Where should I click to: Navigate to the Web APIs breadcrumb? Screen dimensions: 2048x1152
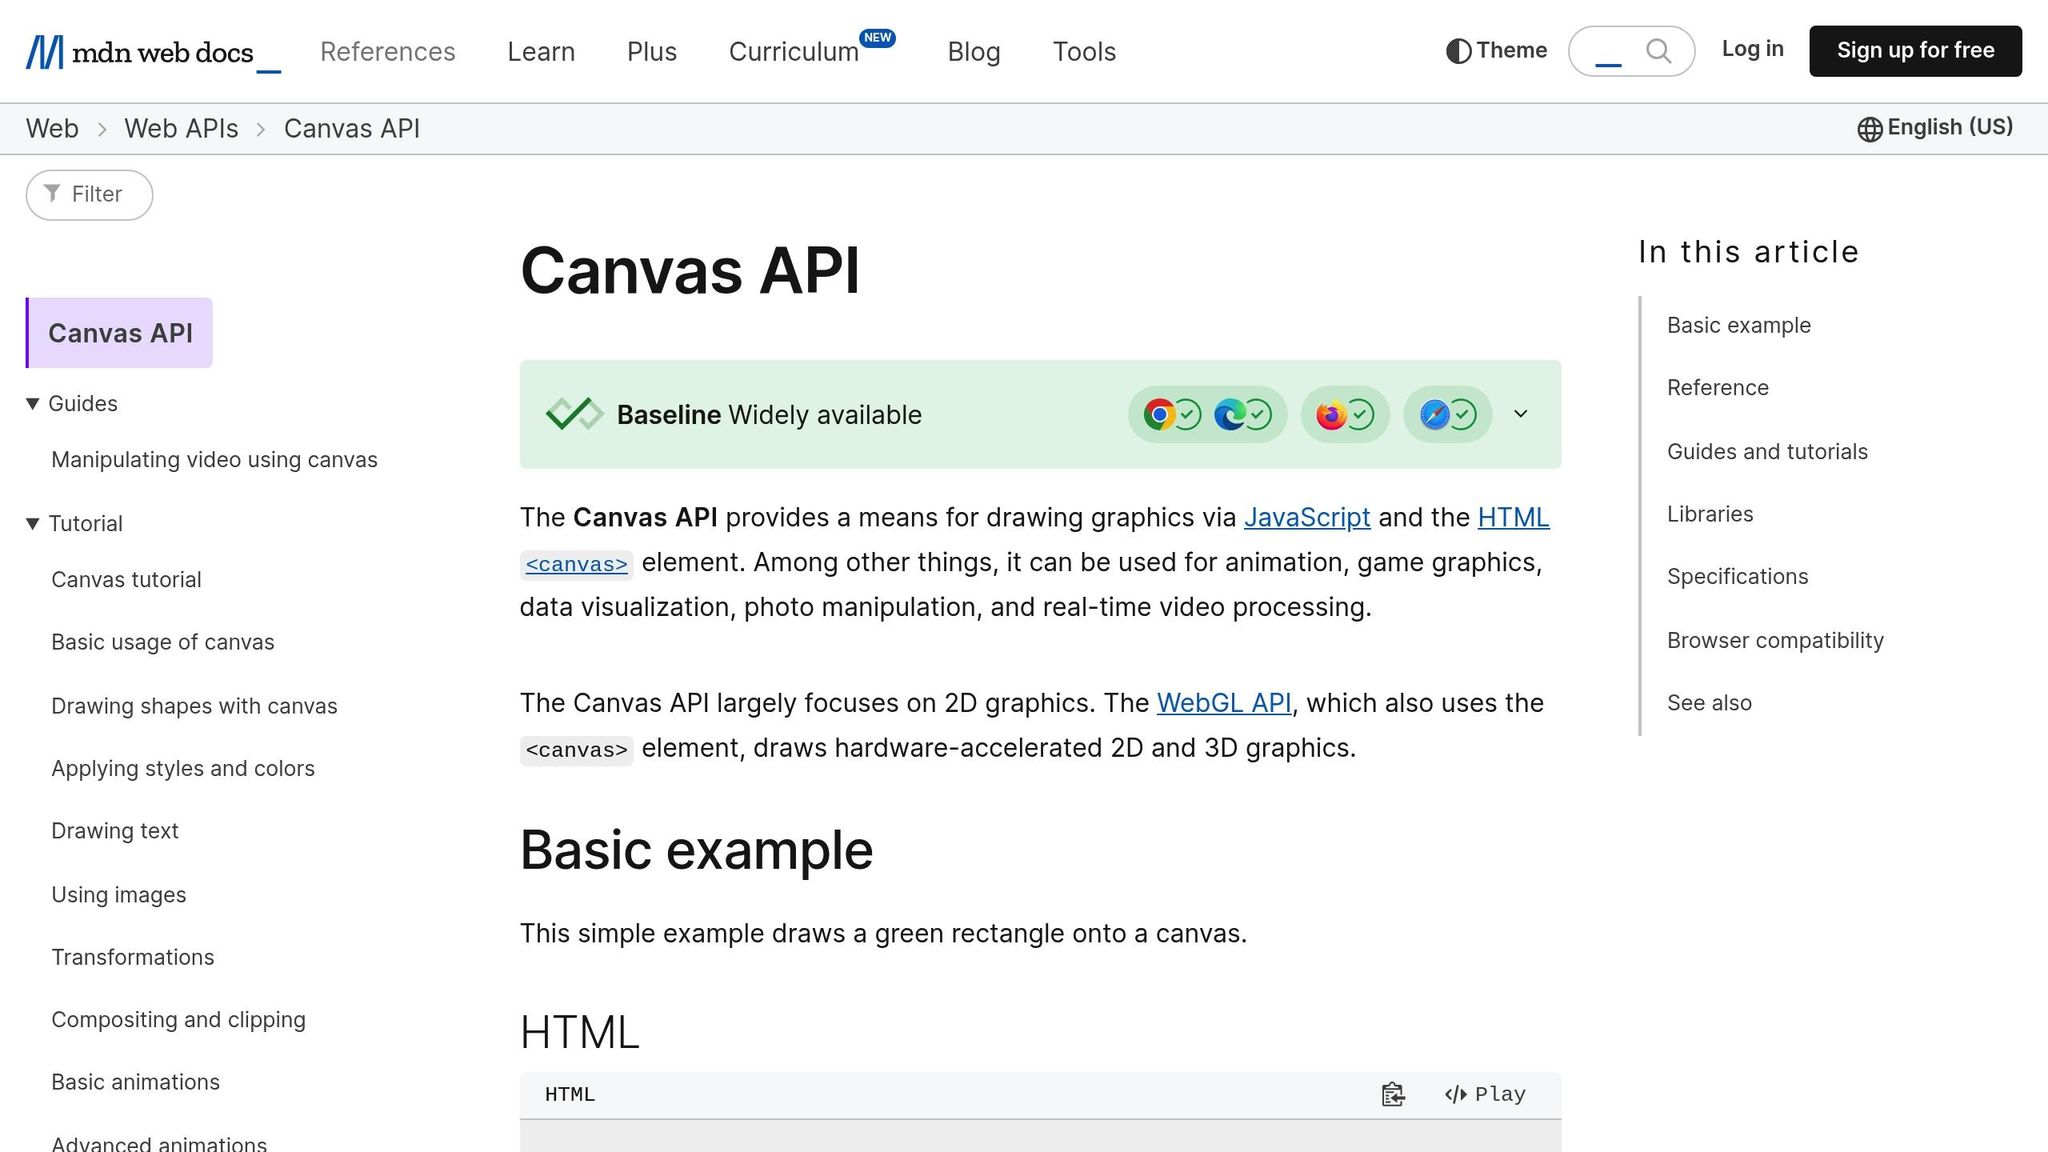click(x=181, y=129)
